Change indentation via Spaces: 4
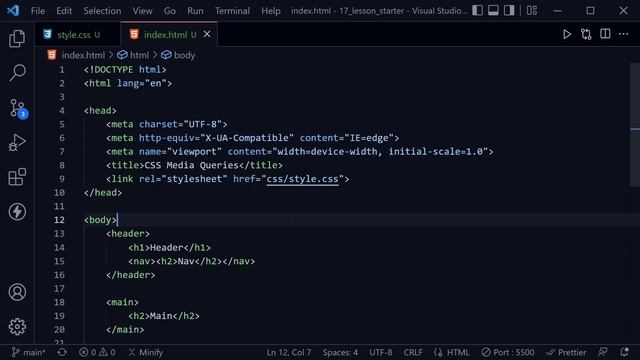Screen dimensions: 640x360 (x=340, y=352)
